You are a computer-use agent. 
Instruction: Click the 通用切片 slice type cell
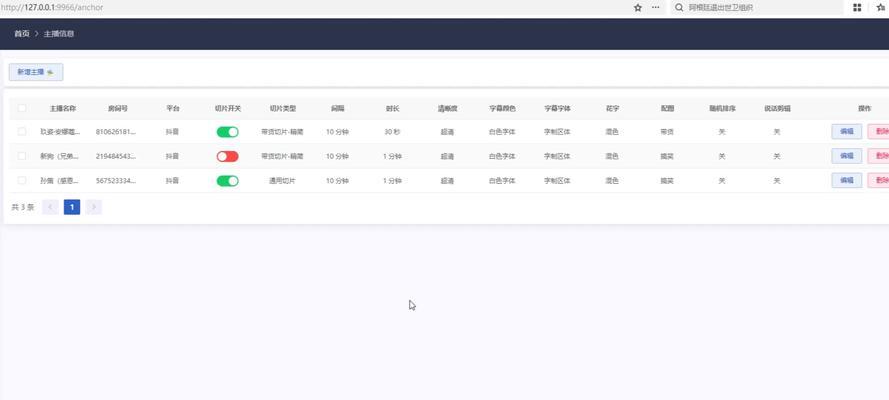[x=282, y=181]
